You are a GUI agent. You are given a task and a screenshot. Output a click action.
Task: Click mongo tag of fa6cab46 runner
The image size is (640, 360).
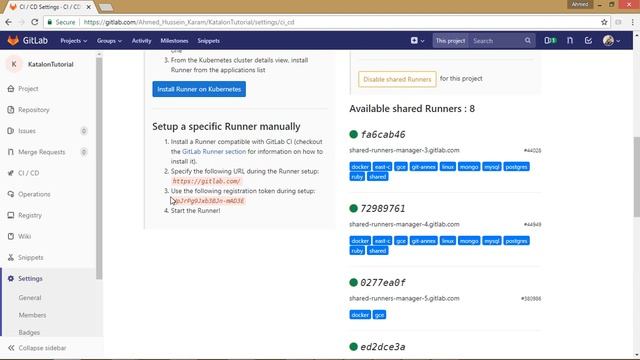point(469,167)
